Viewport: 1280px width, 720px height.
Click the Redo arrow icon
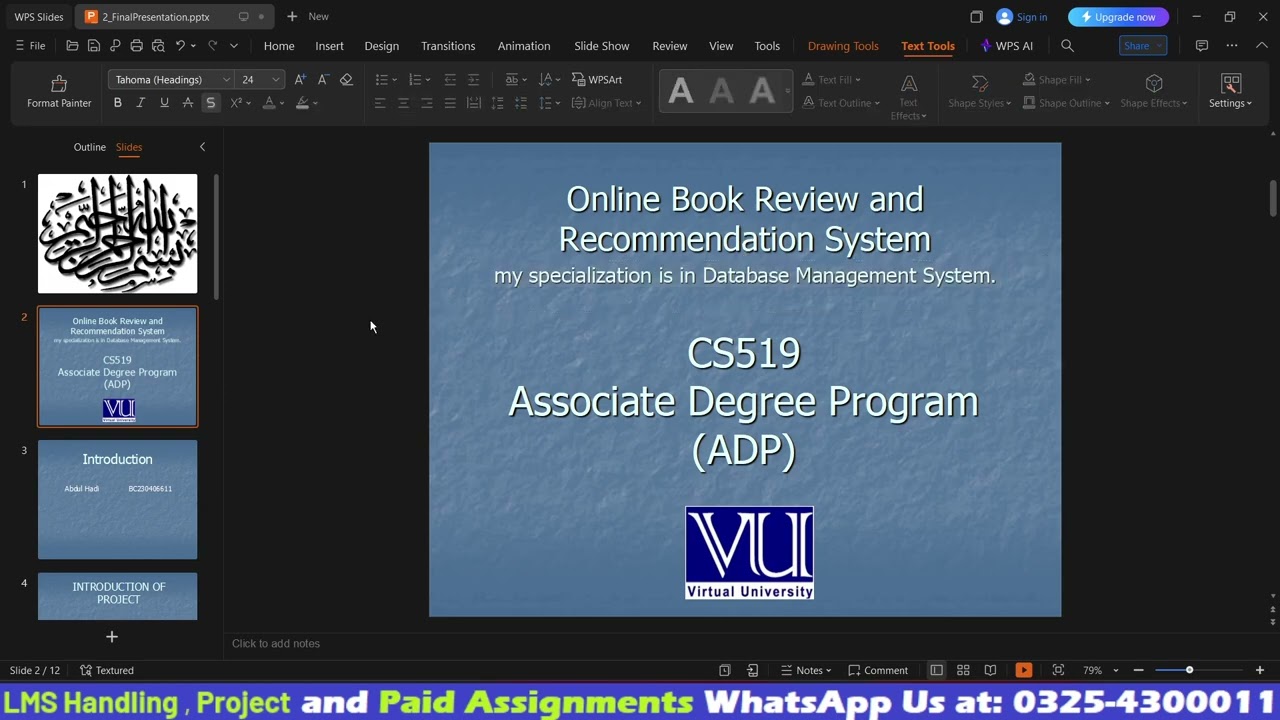click(212, 46)
